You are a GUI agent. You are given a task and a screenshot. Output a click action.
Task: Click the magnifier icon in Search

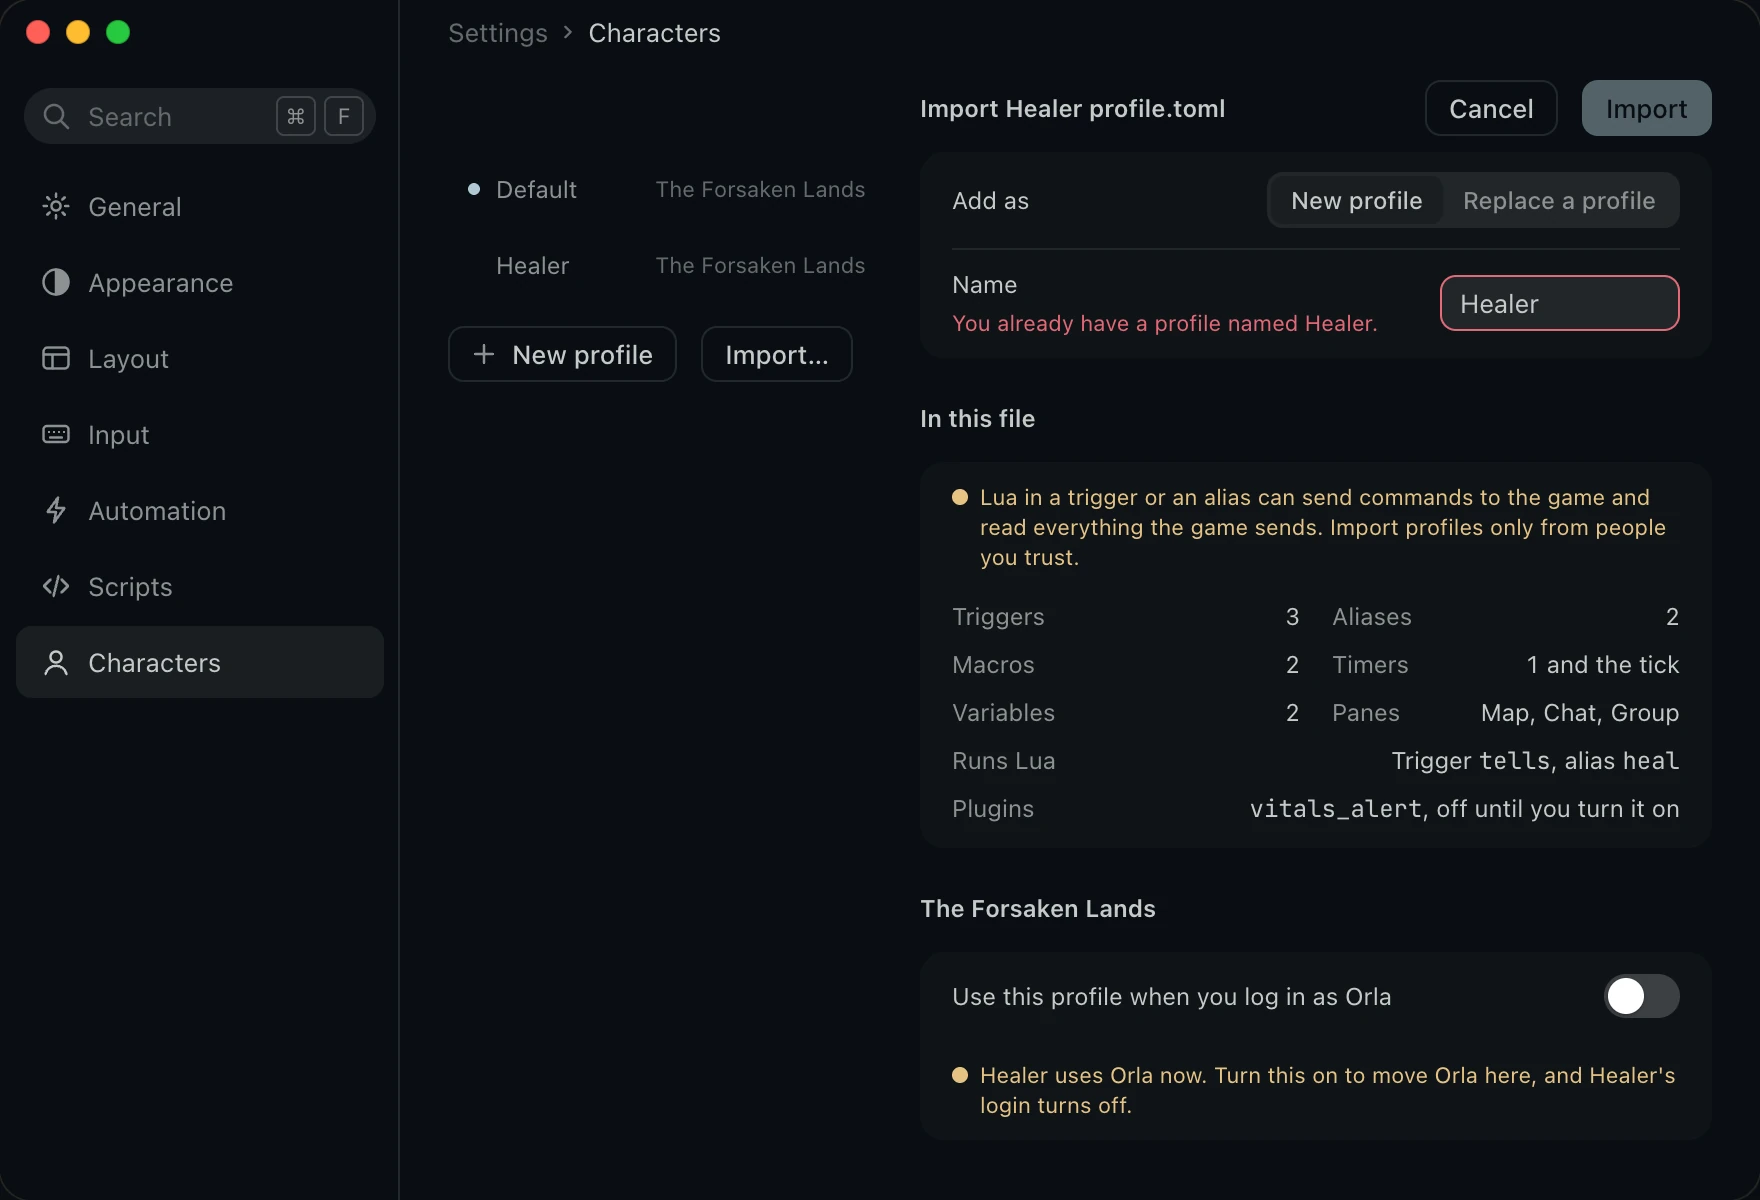click(x=56, y=117)
